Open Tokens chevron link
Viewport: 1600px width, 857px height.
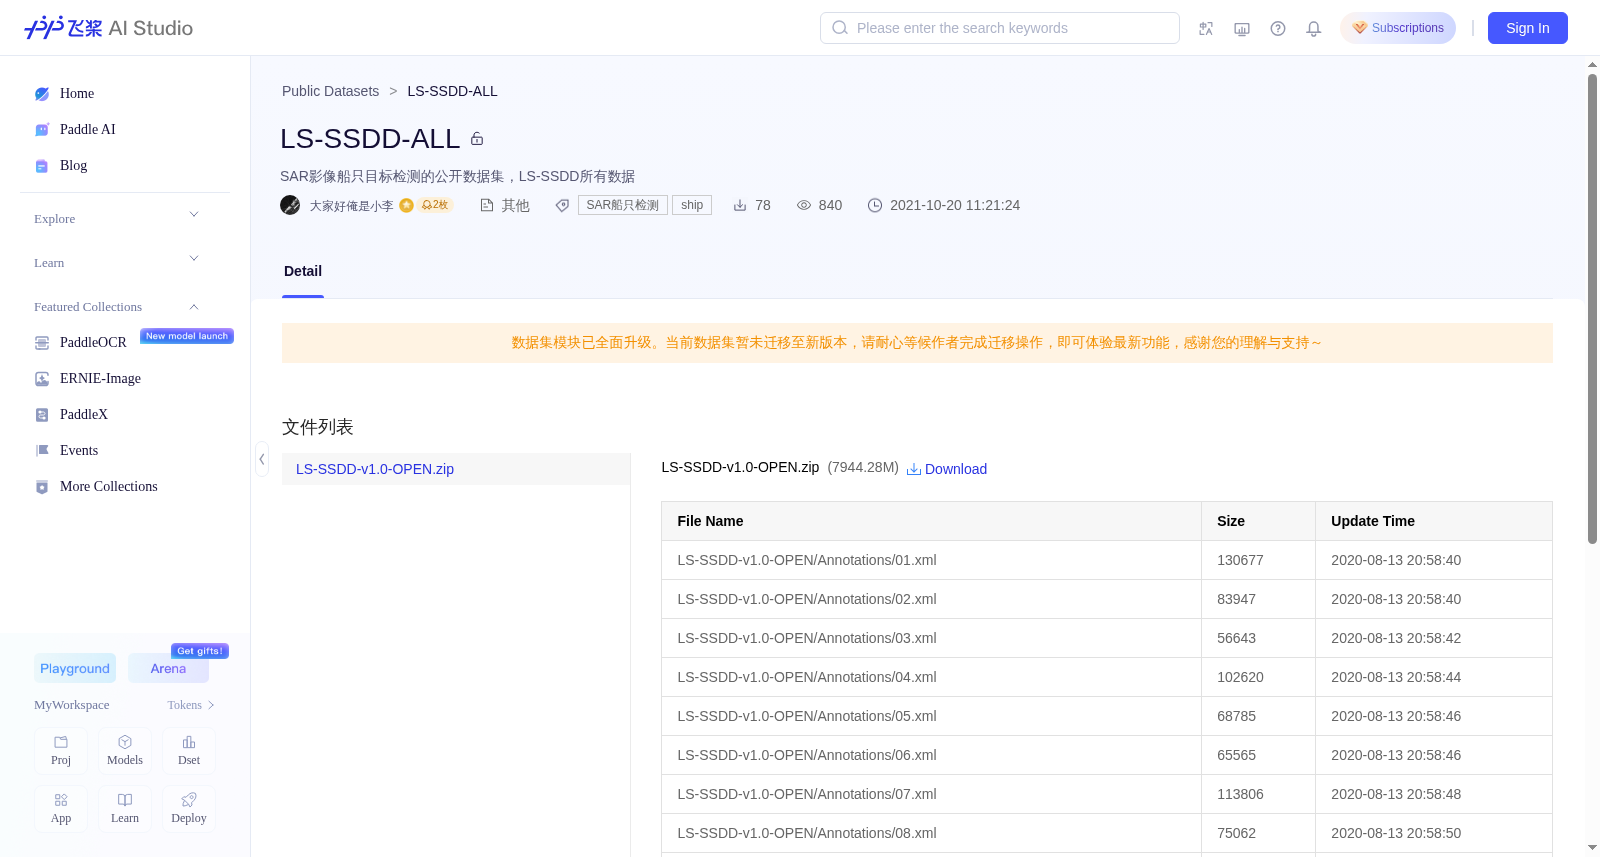pos(191,705)
